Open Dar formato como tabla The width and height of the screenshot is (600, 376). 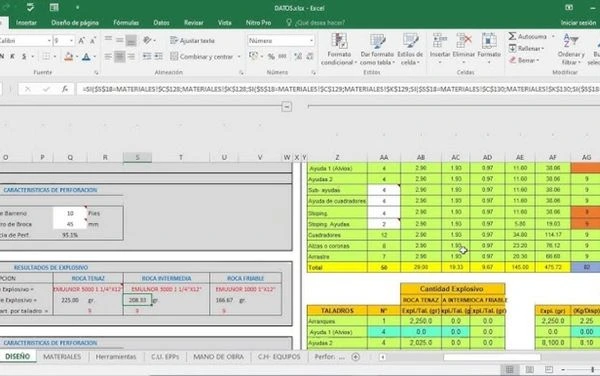coord(377,49)
